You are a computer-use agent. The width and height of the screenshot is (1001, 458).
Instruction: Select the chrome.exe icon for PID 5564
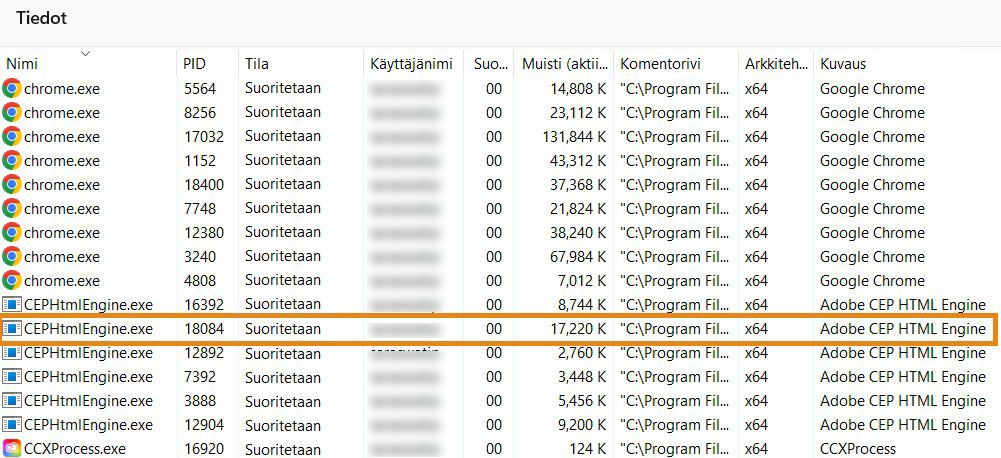pyautogui.click(x=11, y=89)
